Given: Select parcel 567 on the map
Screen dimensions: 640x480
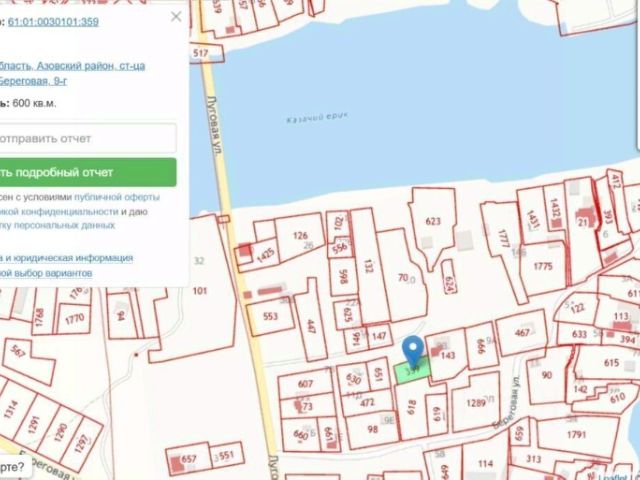Looking at the screenshot, I should click(17, 351).
